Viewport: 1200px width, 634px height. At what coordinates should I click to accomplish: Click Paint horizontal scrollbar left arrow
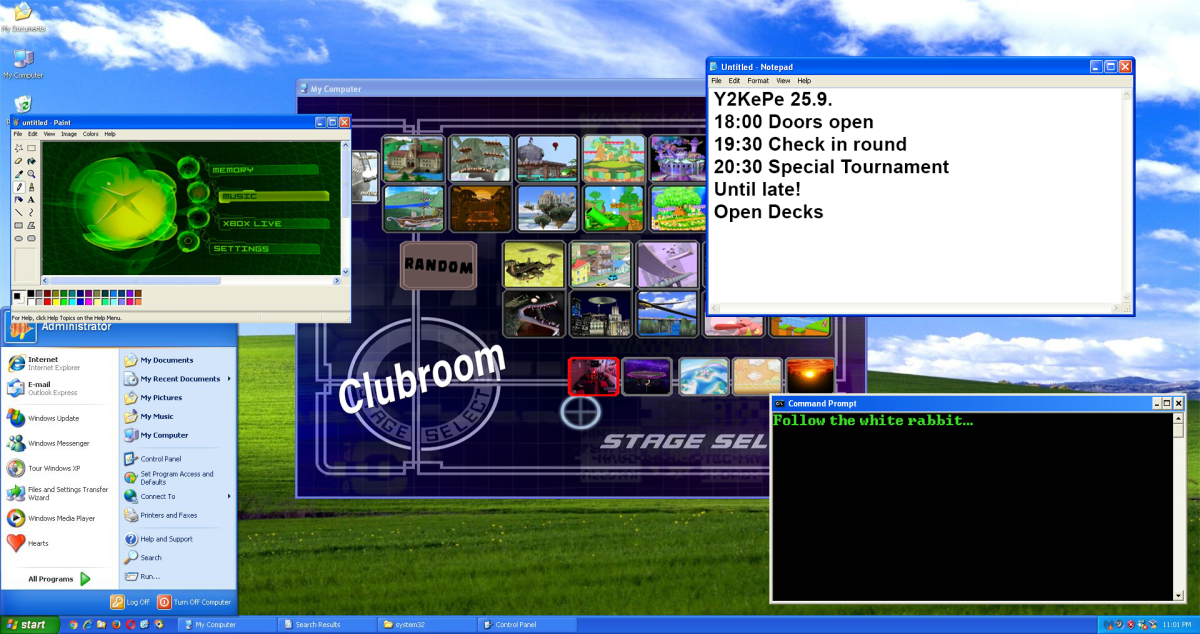[45, 281]
